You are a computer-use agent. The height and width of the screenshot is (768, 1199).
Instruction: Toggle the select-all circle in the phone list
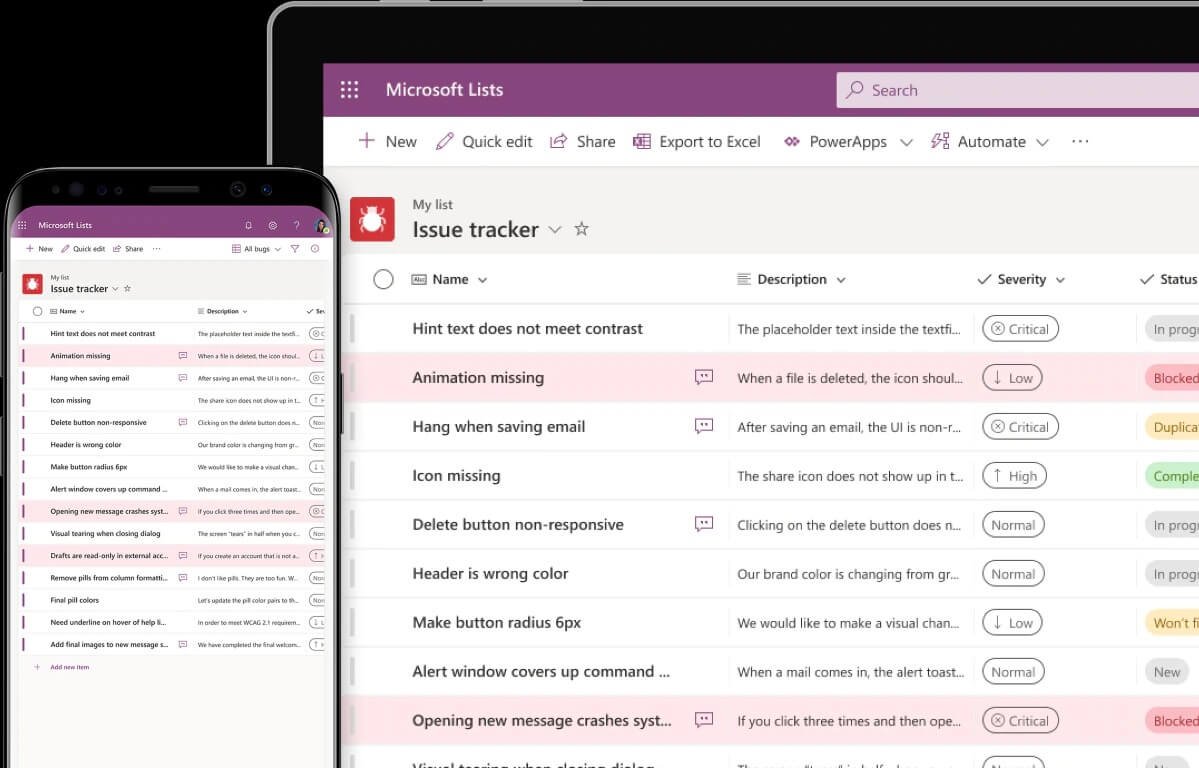pos(37,311)
